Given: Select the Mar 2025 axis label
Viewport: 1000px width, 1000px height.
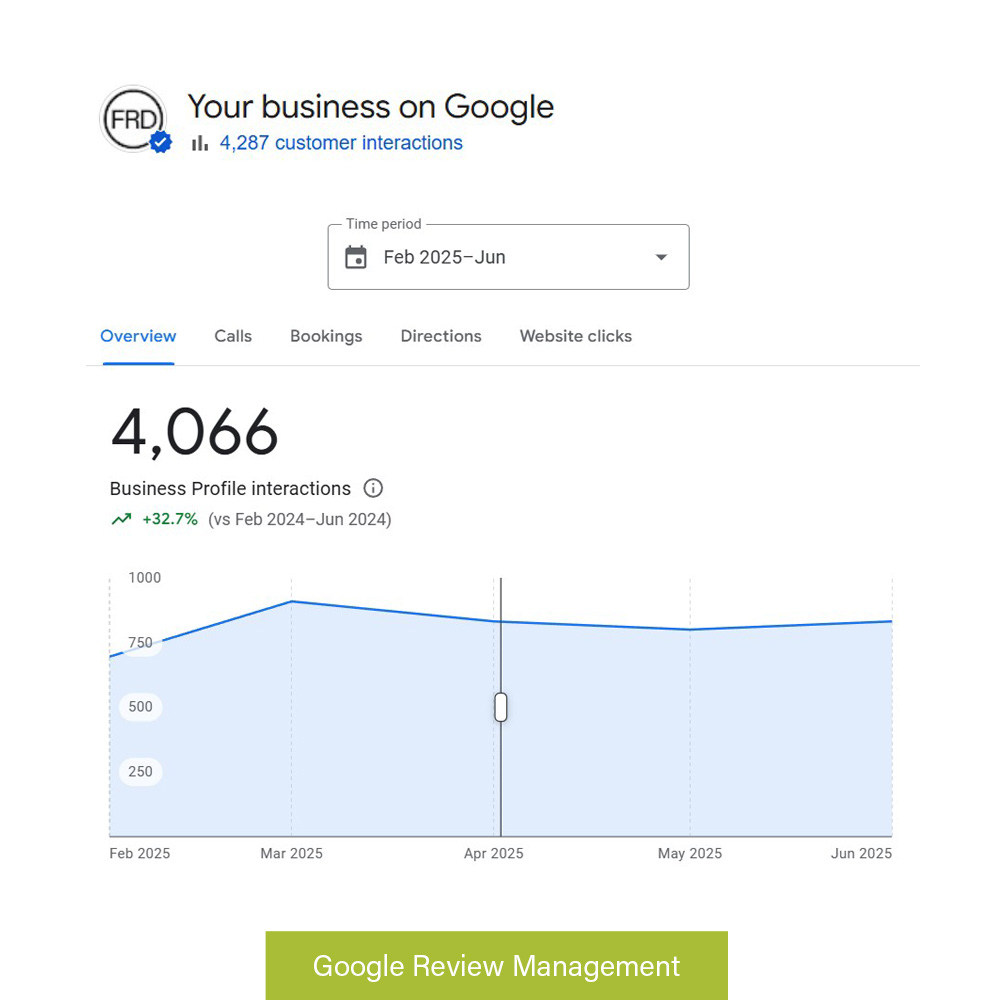Looking at the screenshot, I should (291, 853).
